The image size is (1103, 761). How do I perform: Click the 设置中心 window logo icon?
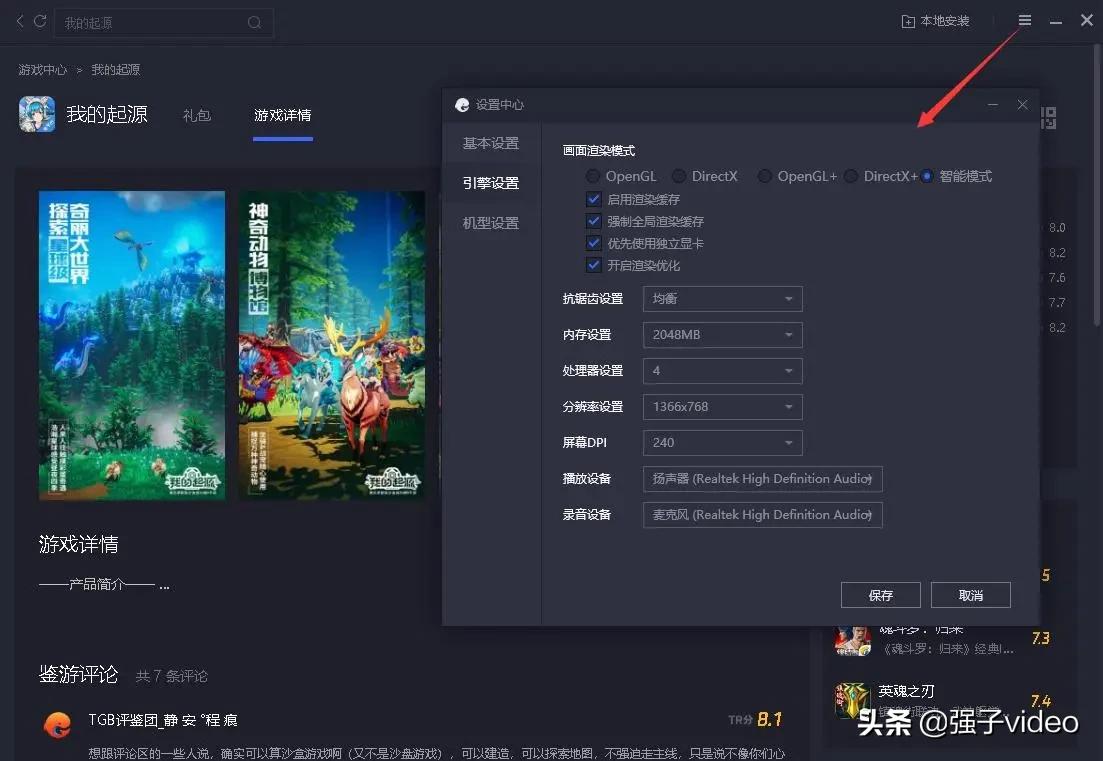point(462,104)
